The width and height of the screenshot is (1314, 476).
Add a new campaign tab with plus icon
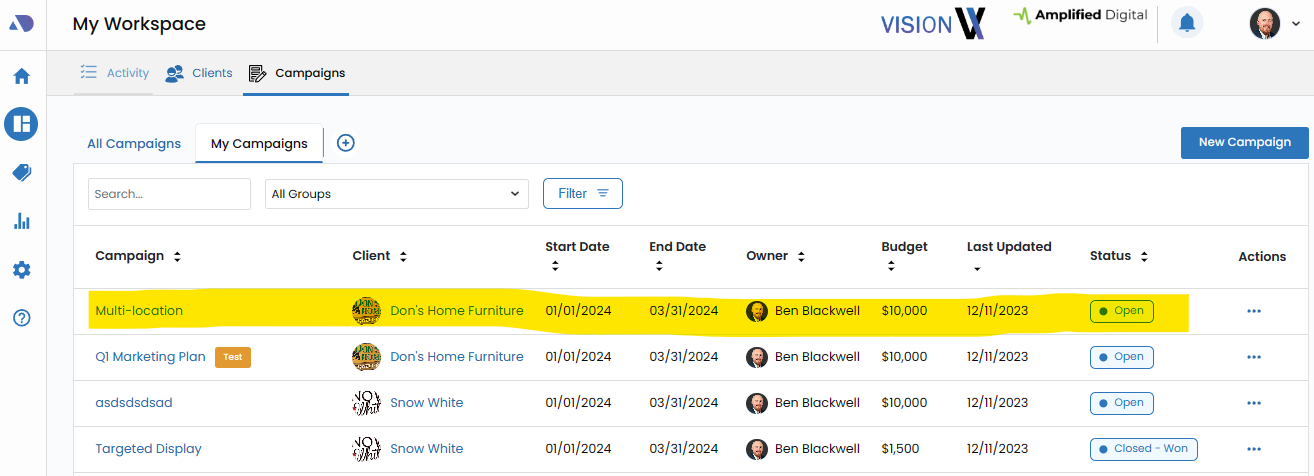(x=345, y=143)
